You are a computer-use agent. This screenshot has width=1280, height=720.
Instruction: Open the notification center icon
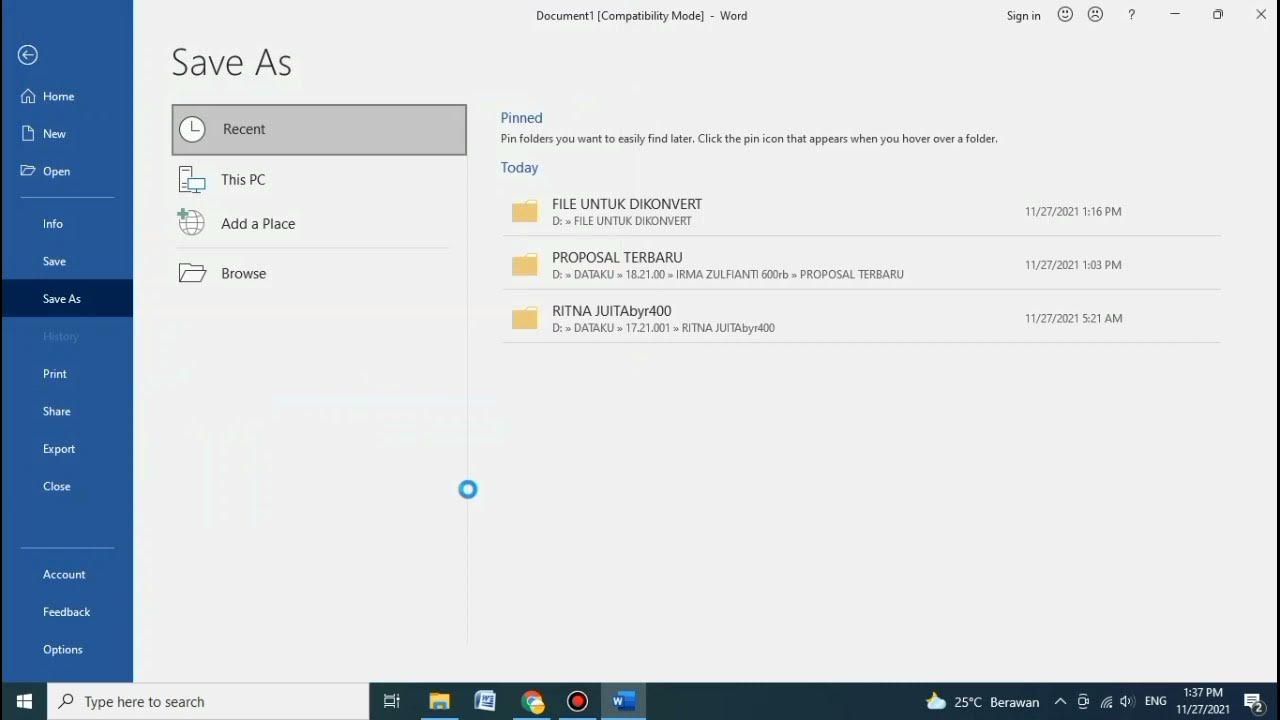pos(1254,702)
